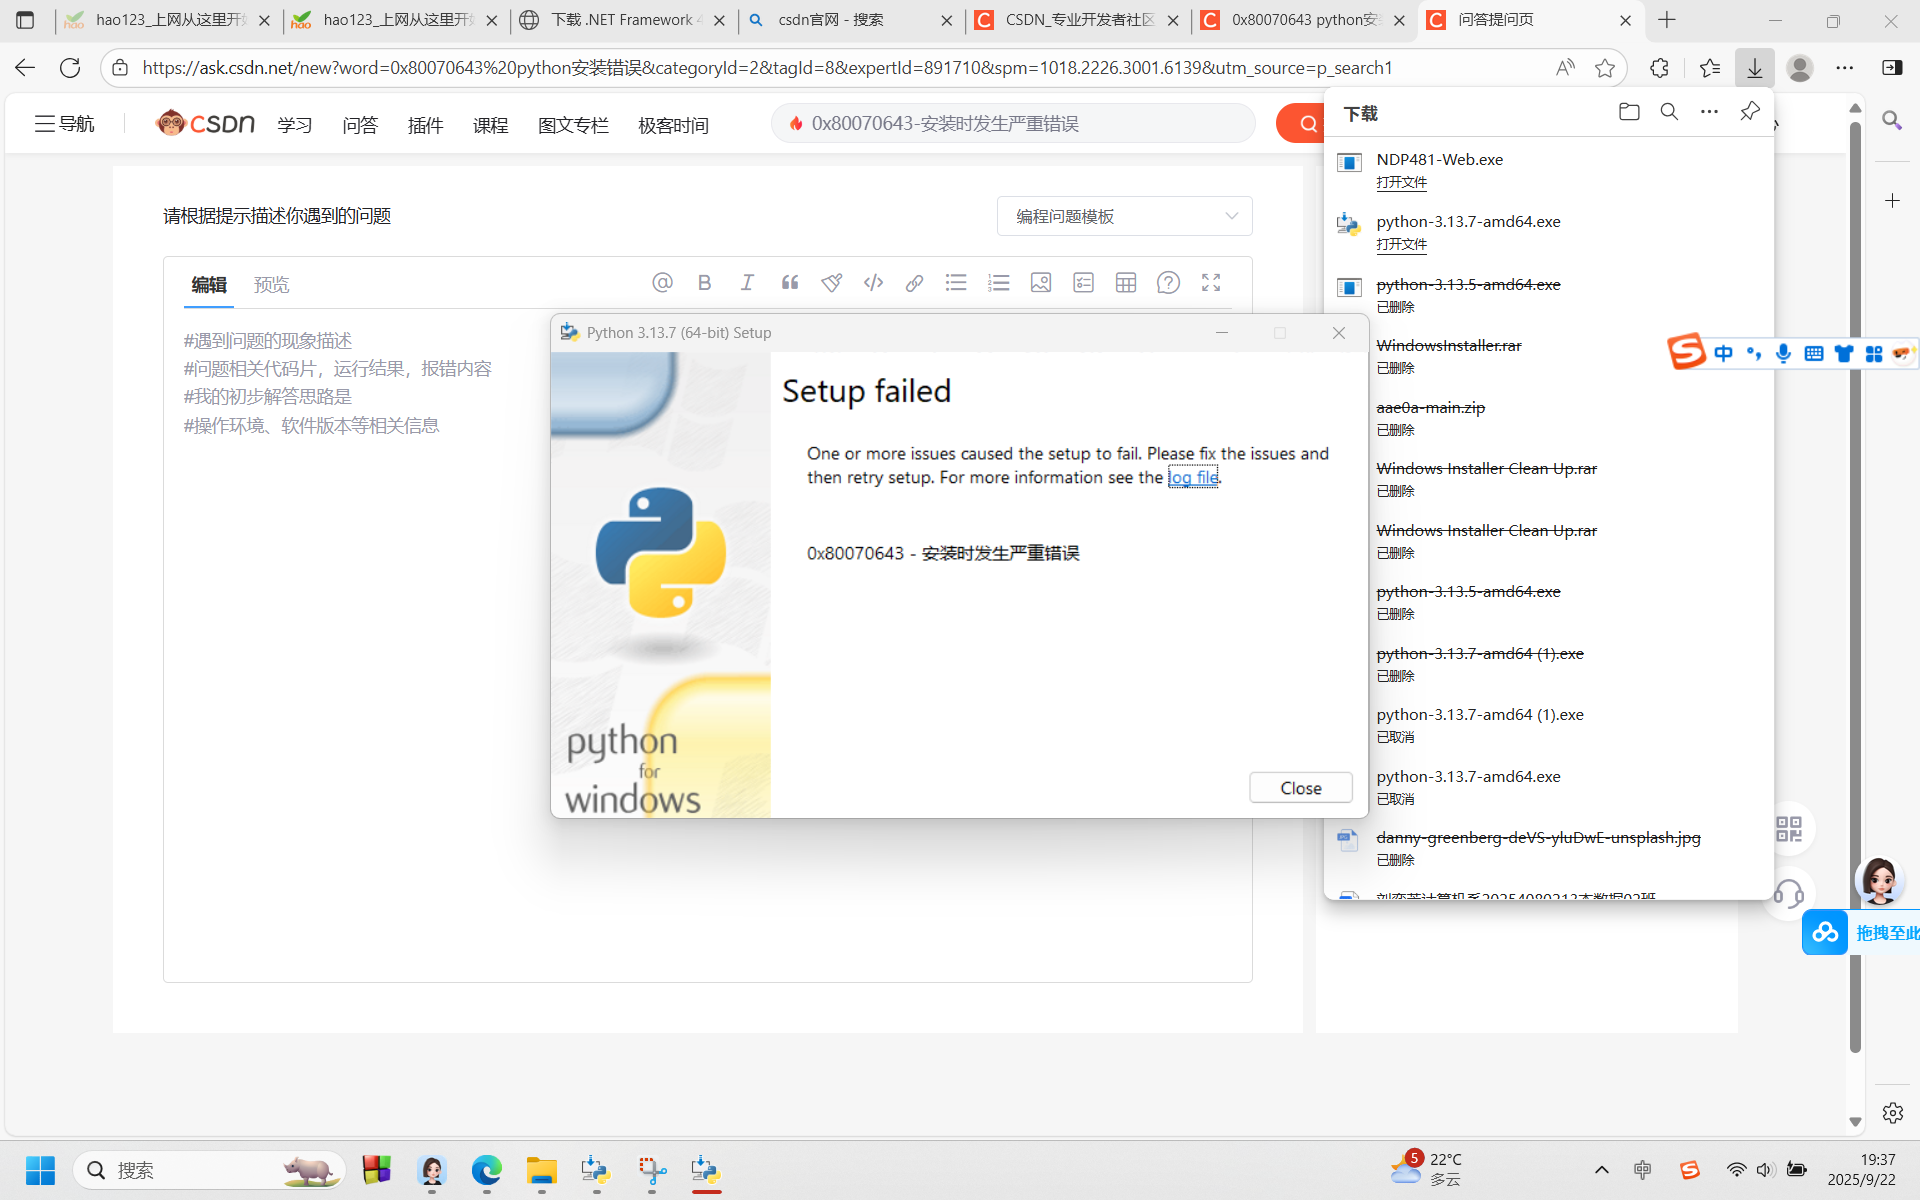Viewport: 1920px width, 1200px height.
Task: Click the Bold formatting icon in editor
Action: tap(704, 283)
